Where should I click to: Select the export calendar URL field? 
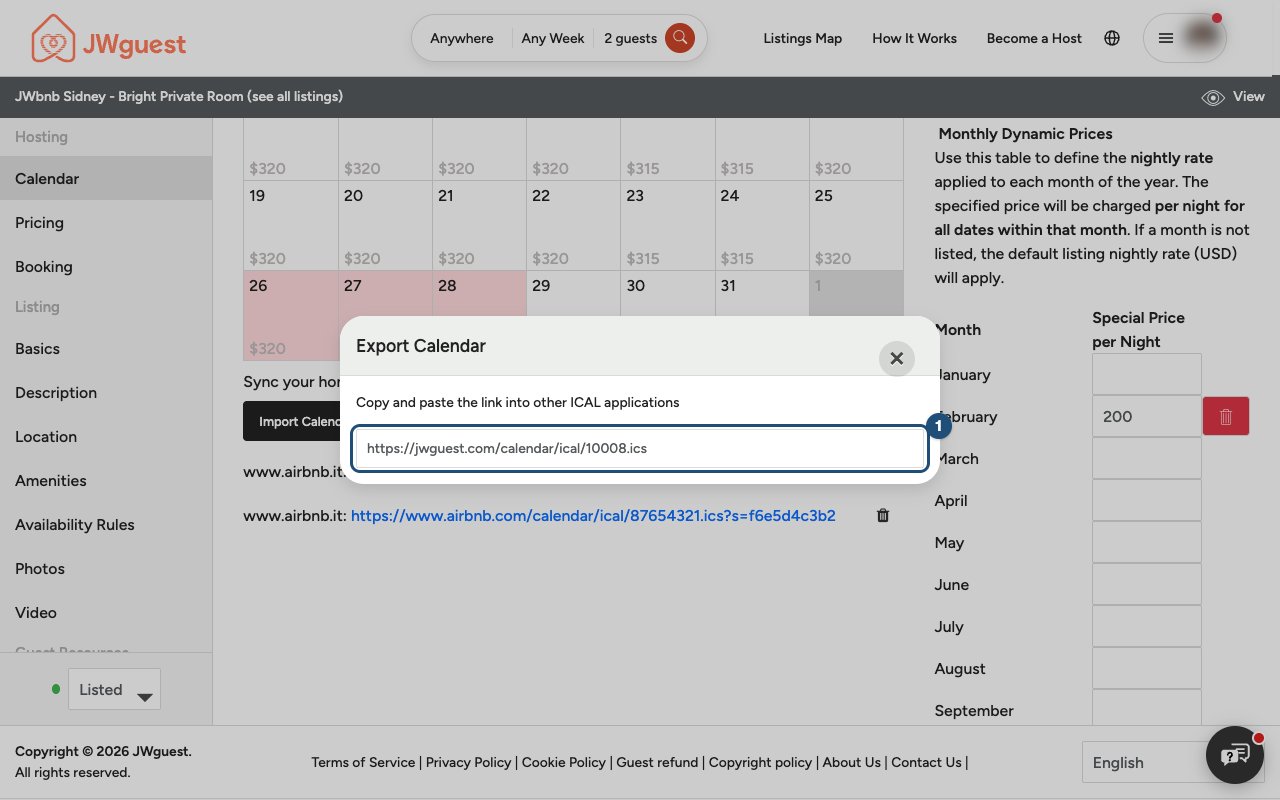(x=640, y=449)
